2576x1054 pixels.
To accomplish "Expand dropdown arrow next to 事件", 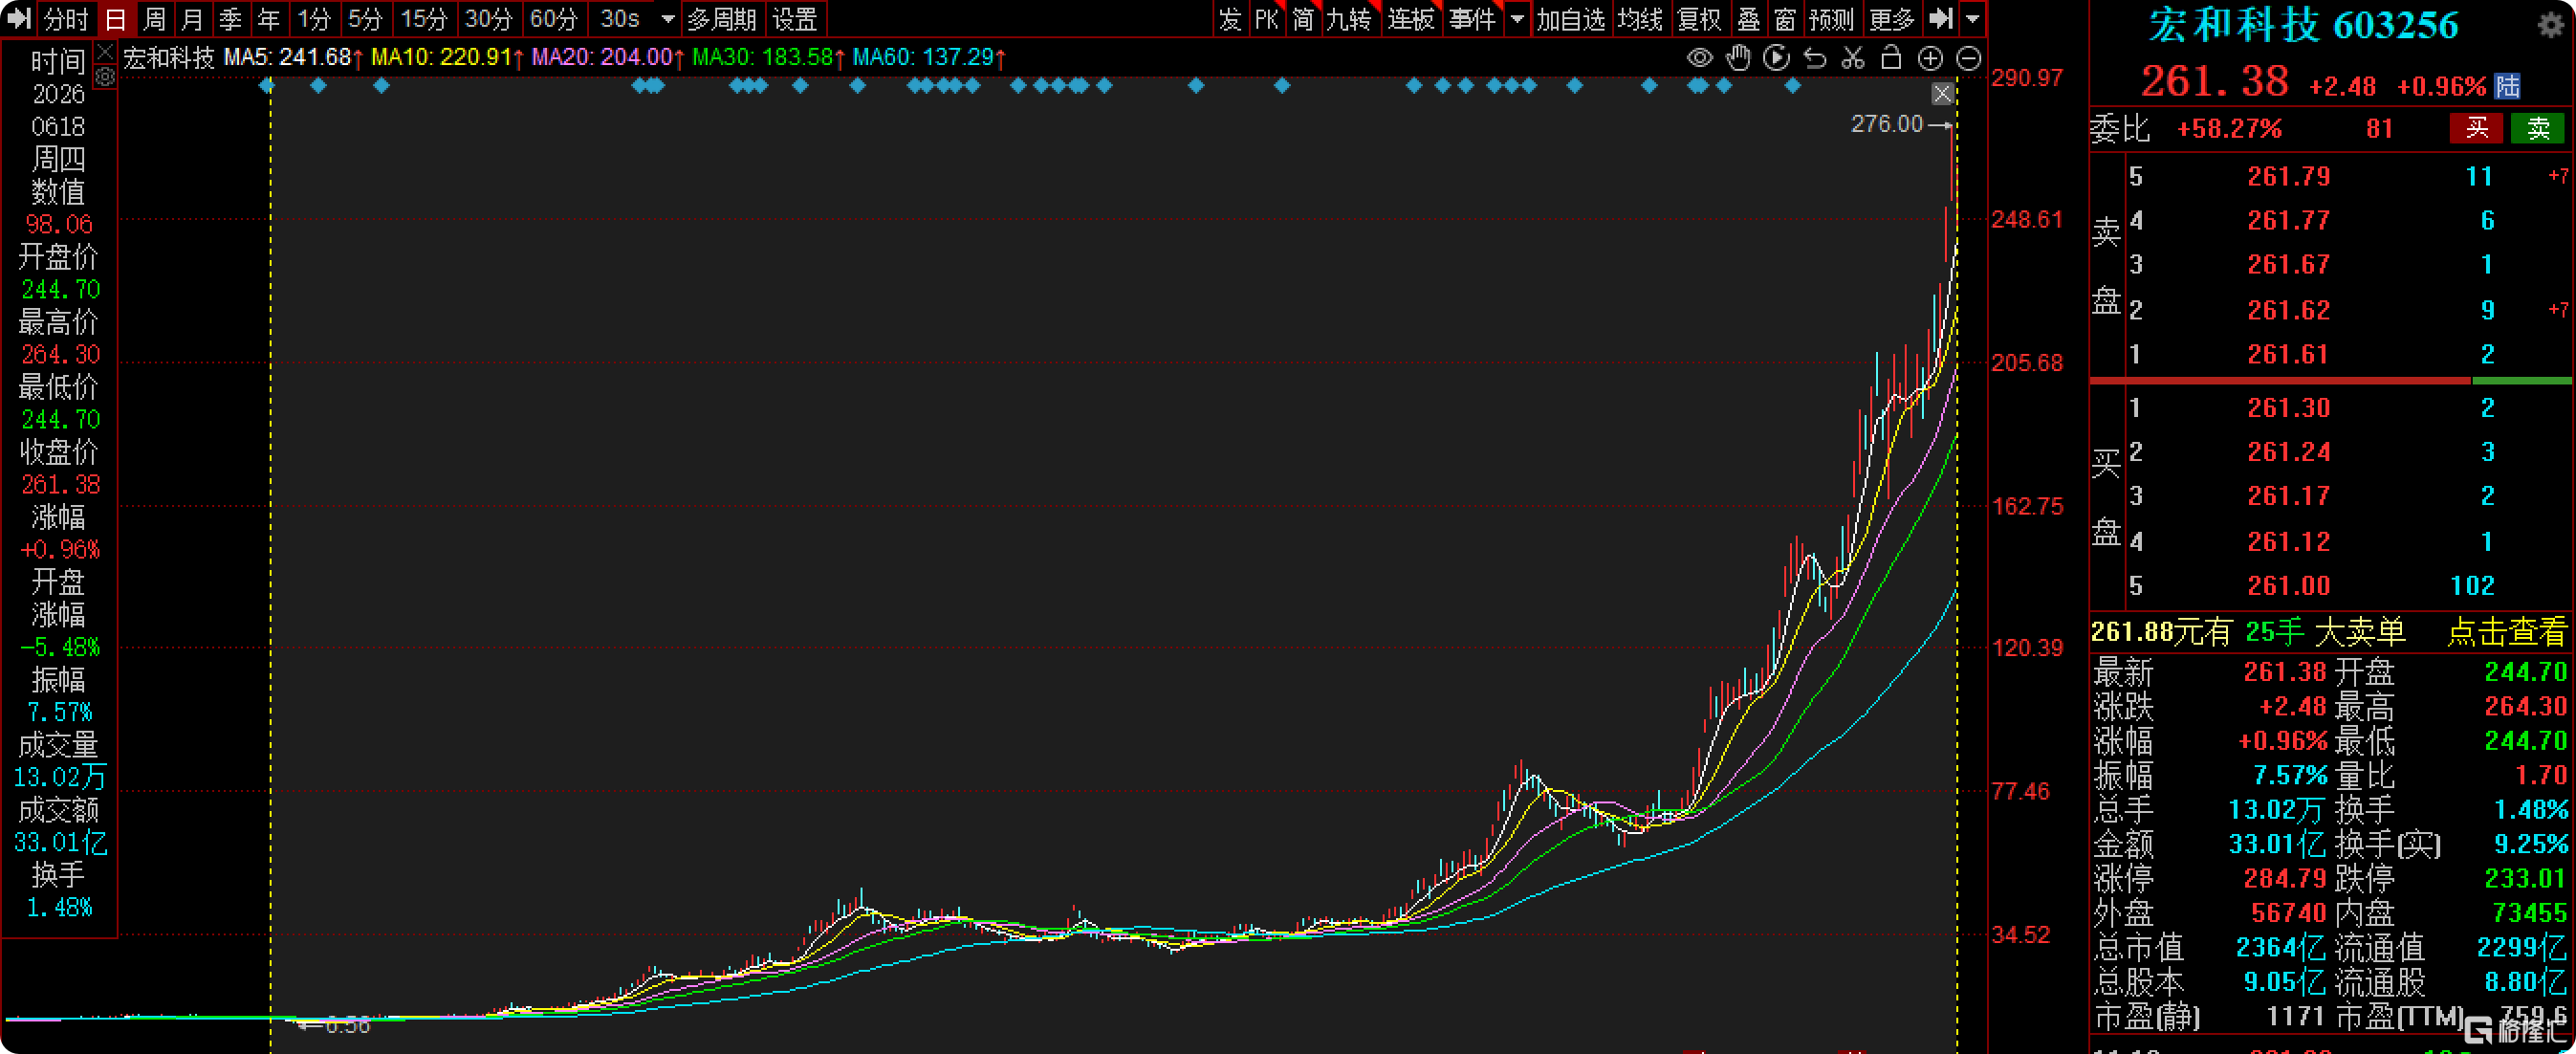I will pyautogui.click(x=1517, y=18).
